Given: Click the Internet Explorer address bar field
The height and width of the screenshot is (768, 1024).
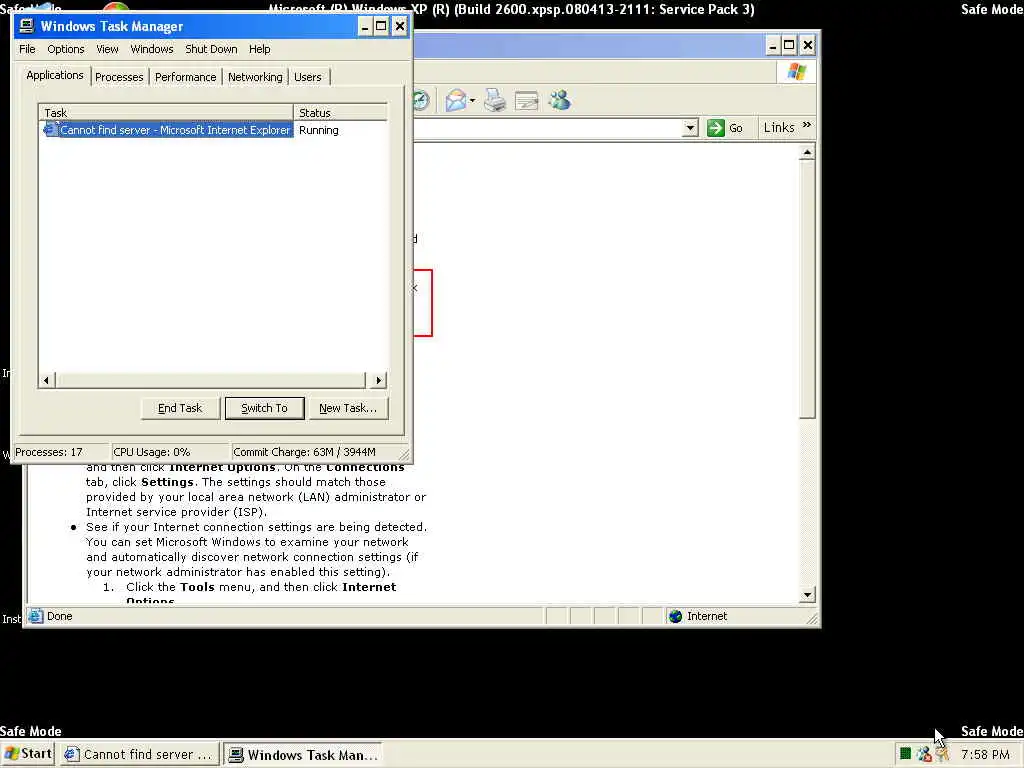Looking at the screenshot, I should tap(547, 128).
